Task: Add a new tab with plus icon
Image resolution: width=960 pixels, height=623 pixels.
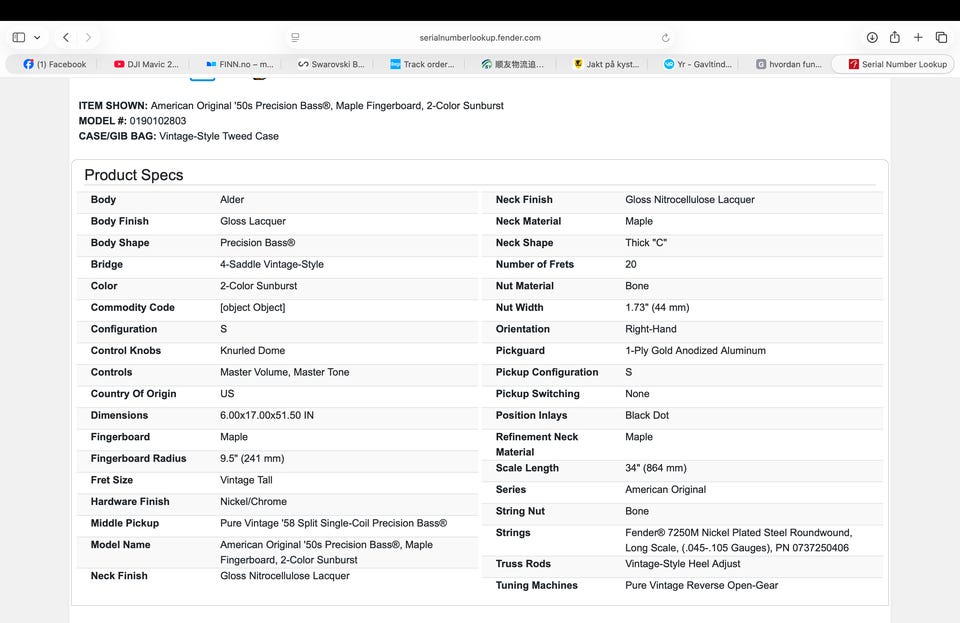Action: (918, 37)
